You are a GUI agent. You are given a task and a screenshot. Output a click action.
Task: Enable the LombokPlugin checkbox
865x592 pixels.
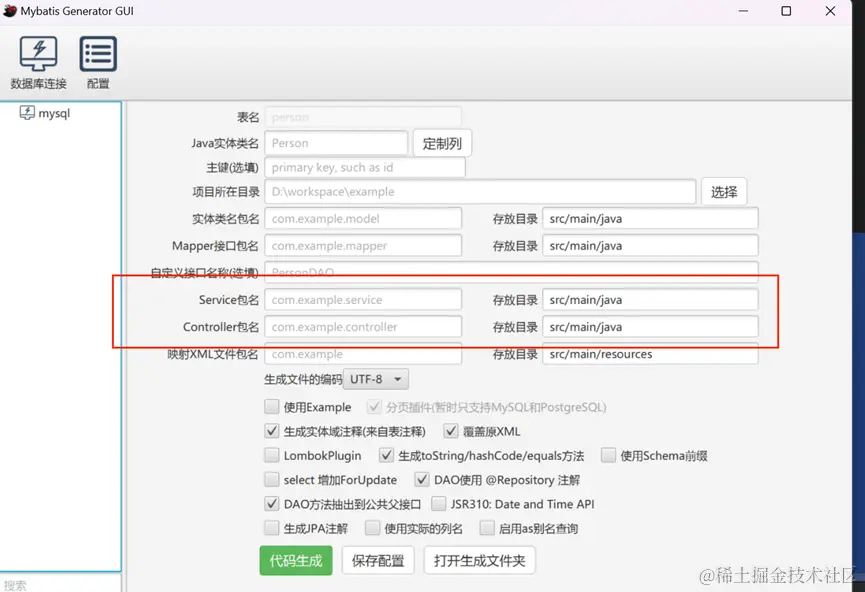pos(271,455)
